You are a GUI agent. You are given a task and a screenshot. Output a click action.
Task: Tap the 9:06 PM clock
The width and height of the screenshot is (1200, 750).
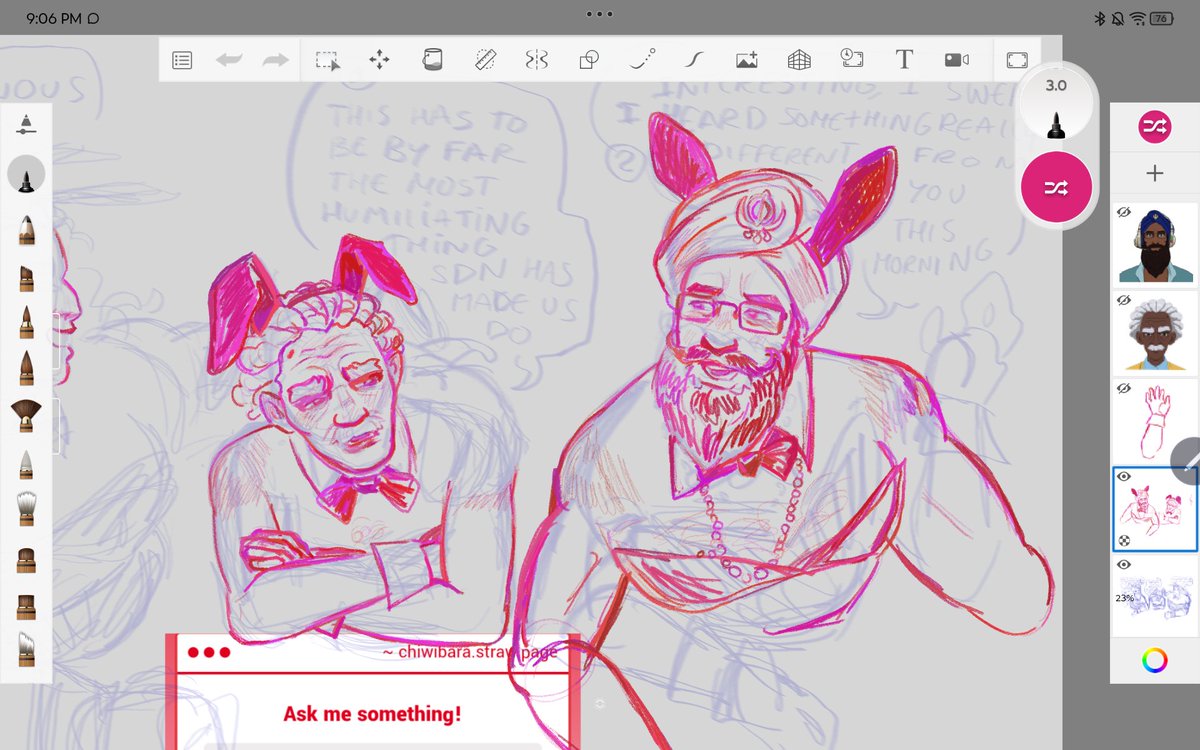coord(54,18)
